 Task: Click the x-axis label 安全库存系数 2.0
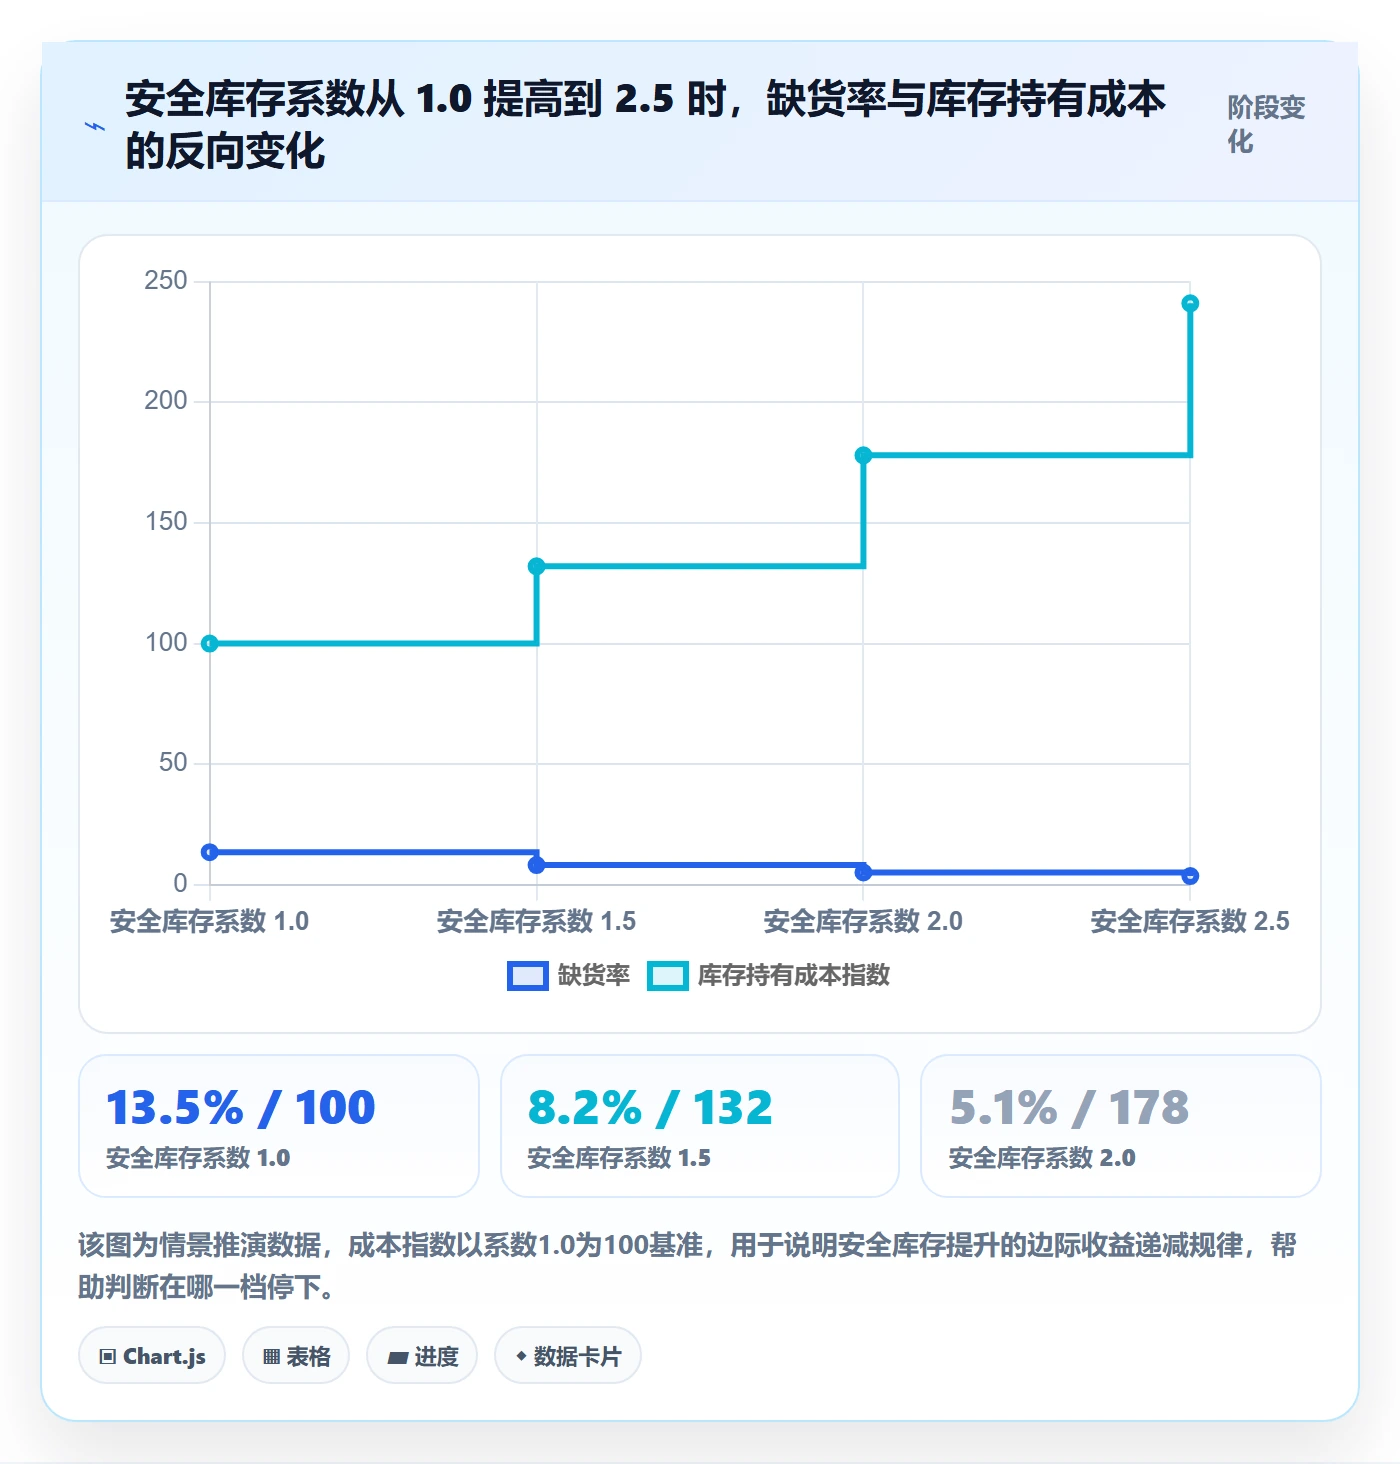coord(863,922)
